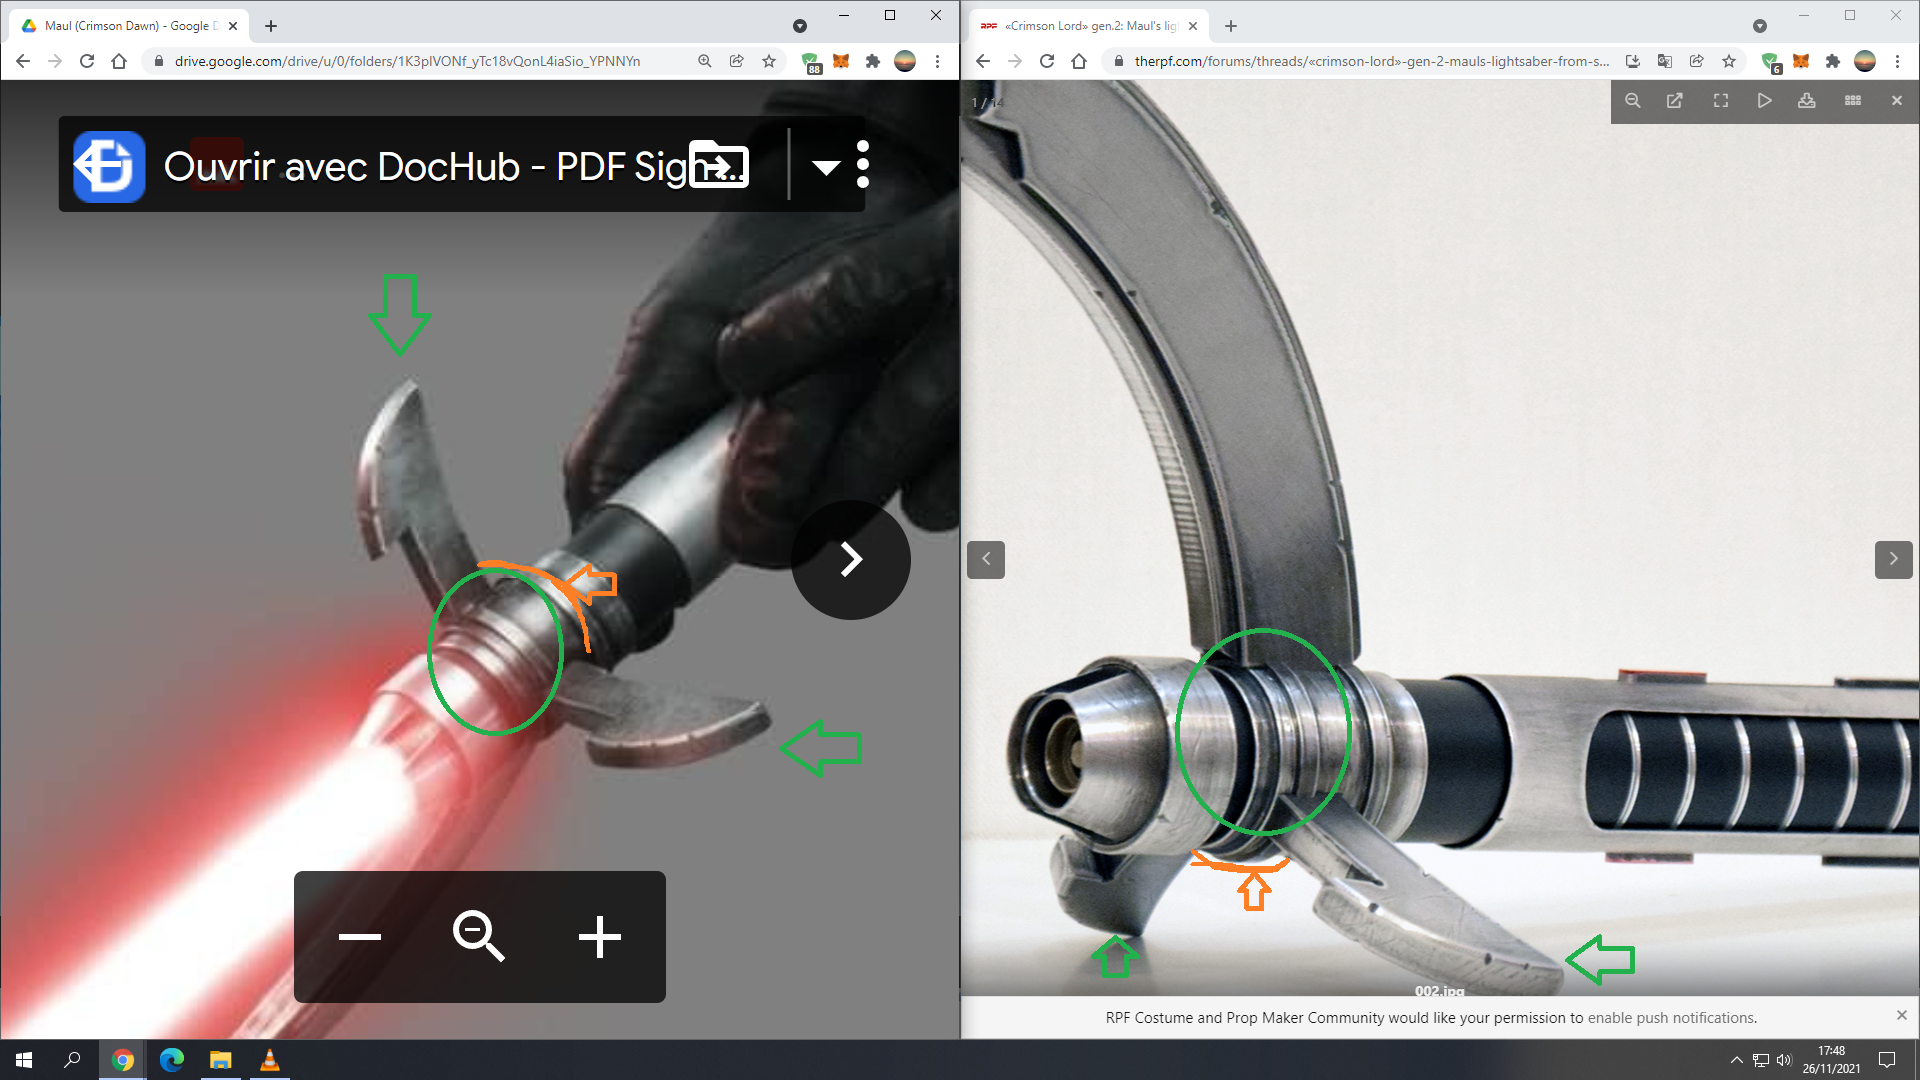This screenshot has width=1920, height=1080.
Task: Reset zoom with magnifier in Drive preview
Action: click(x=479, y=937)
